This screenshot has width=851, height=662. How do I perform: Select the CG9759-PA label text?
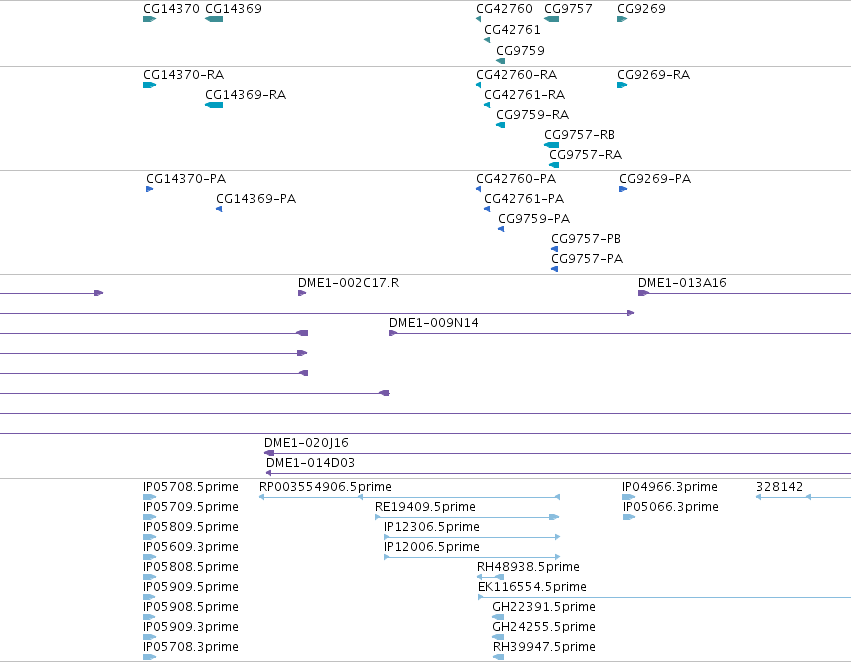tap(534, 219)
